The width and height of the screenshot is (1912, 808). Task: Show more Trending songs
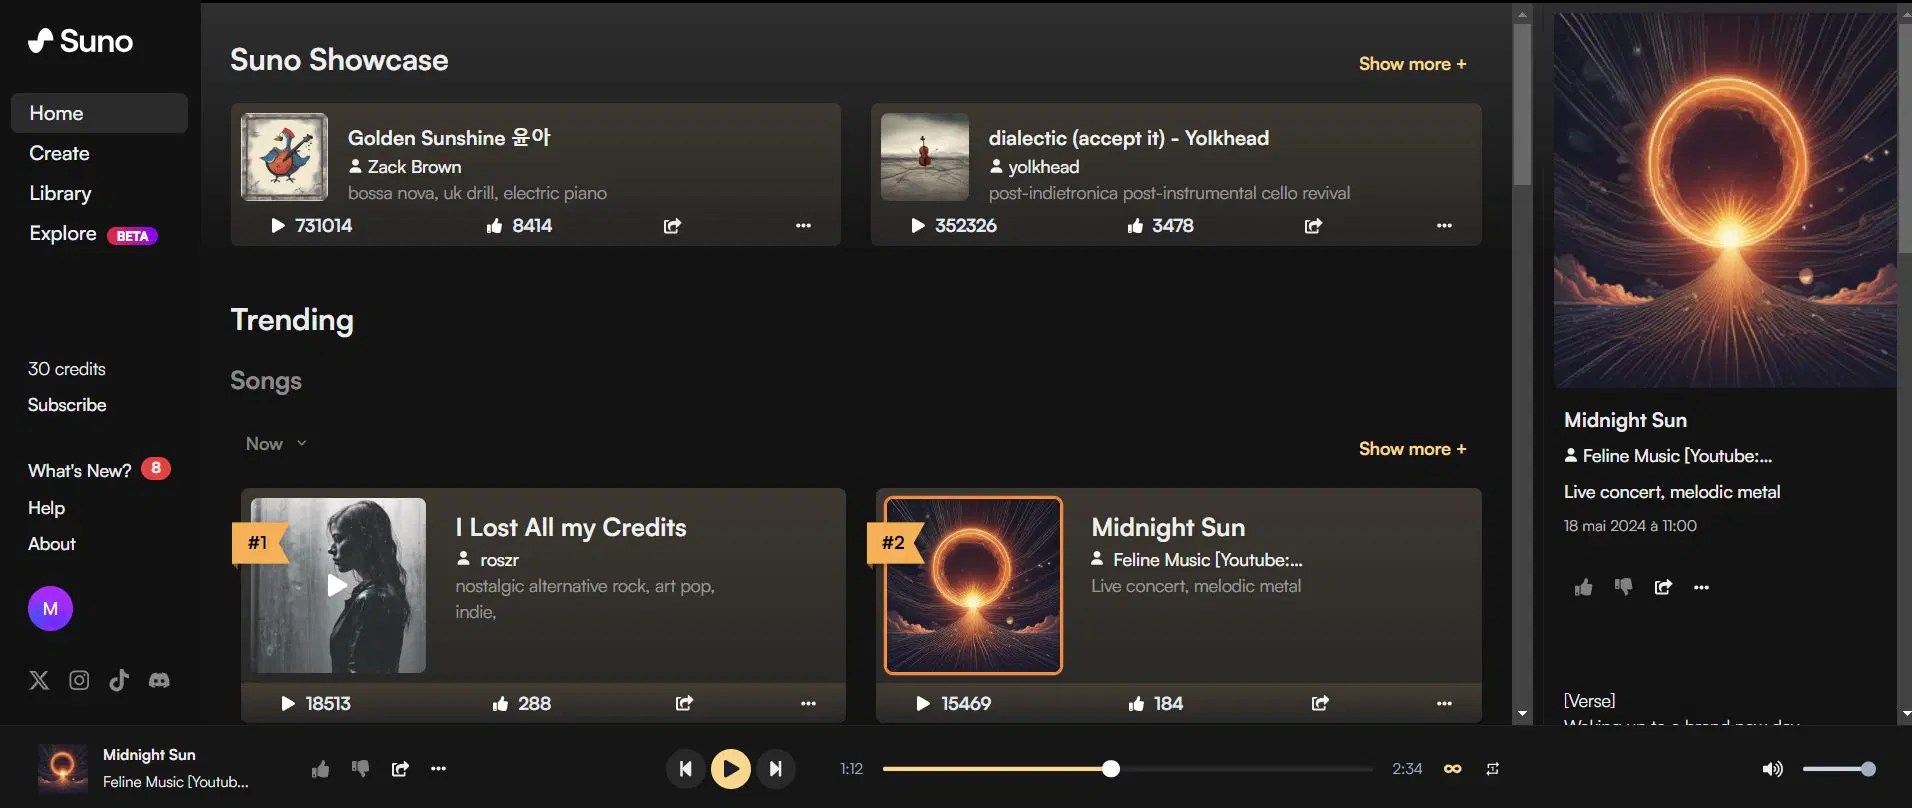[x=1412, y=449]
